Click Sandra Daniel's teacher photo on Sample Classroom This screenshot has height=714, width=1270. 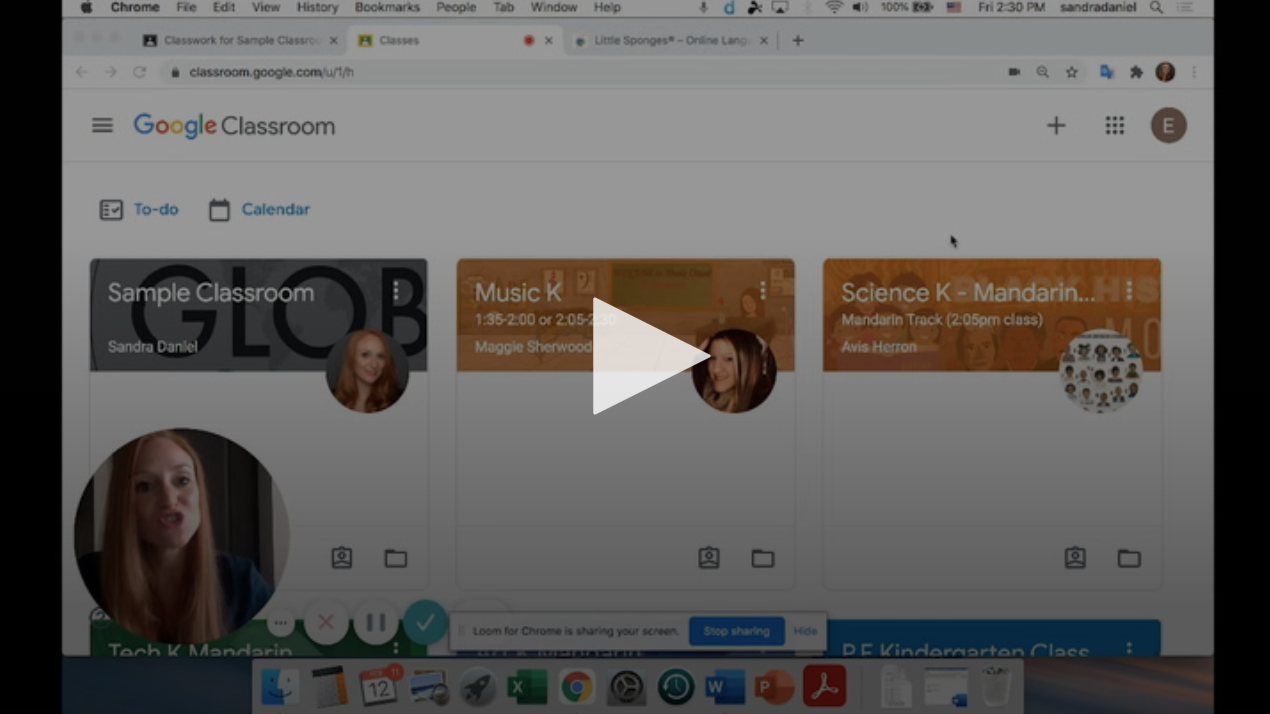coord(367,371)
